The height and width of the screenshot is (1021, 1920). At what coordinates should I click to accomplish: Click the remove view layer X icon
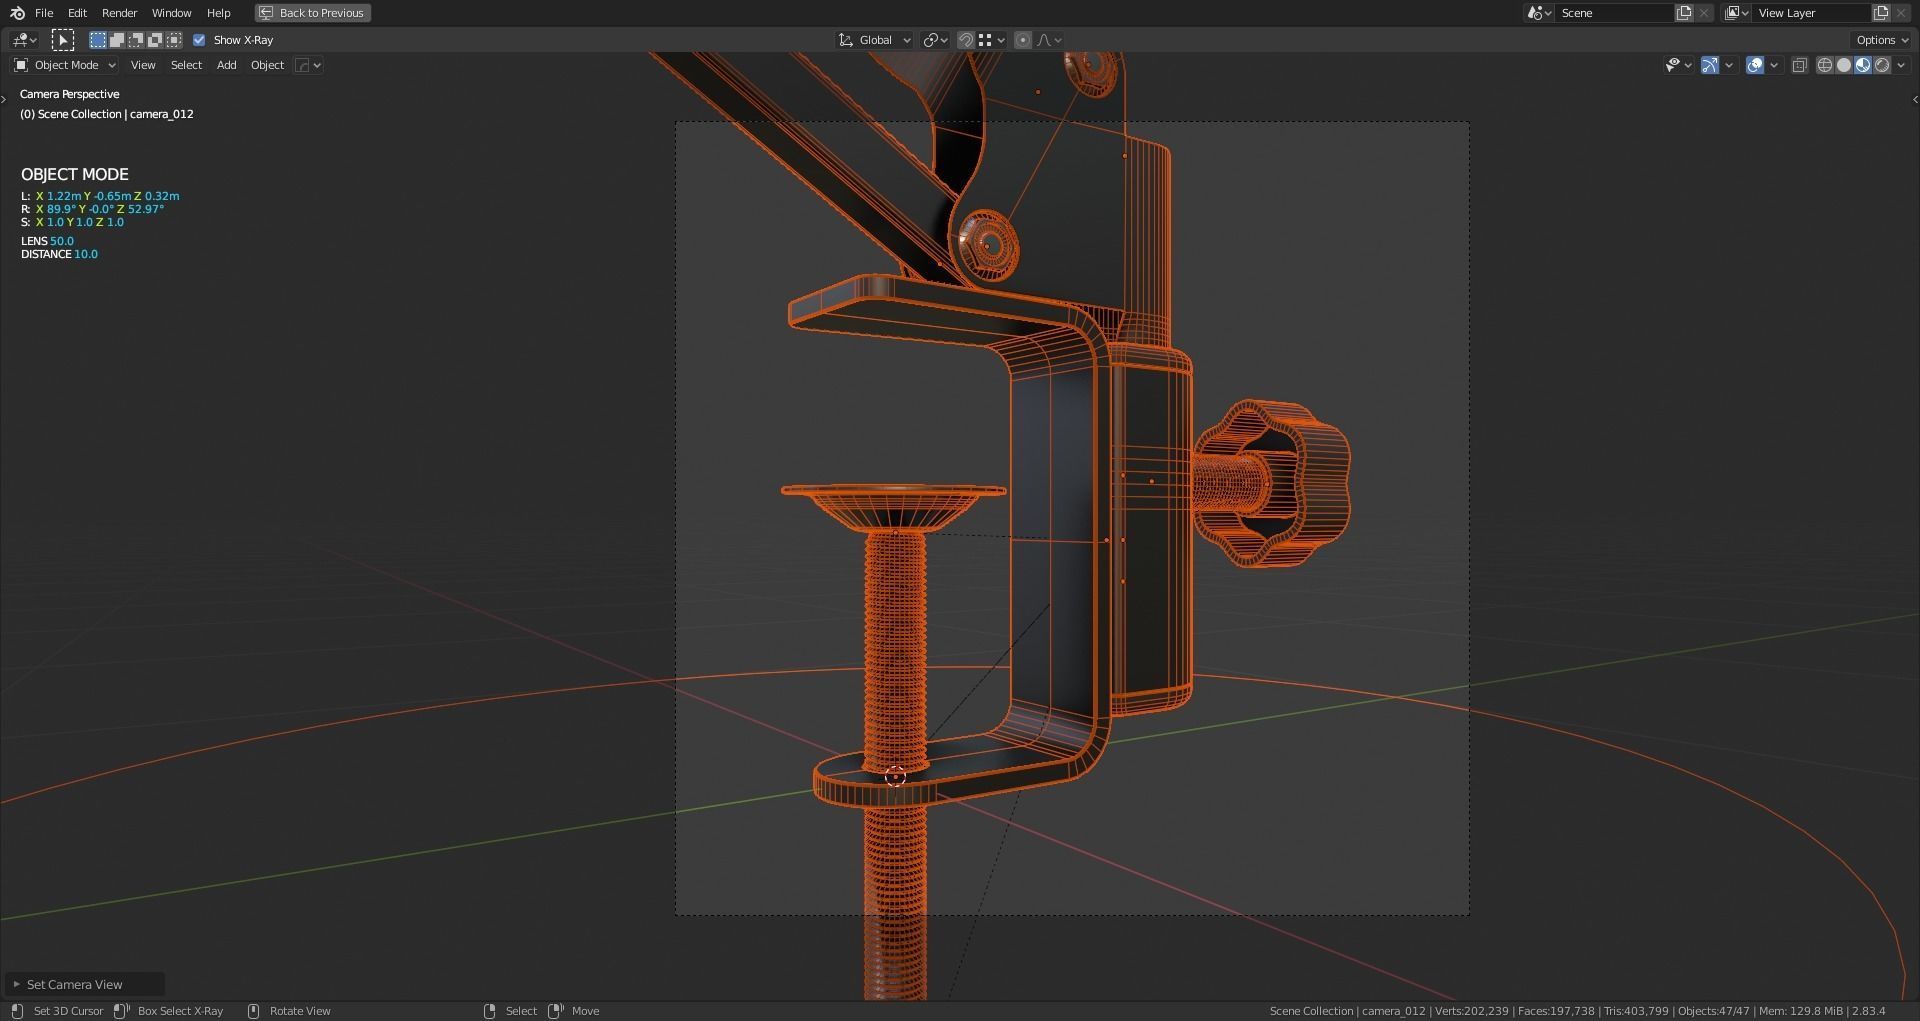[x=1901, y=13]
